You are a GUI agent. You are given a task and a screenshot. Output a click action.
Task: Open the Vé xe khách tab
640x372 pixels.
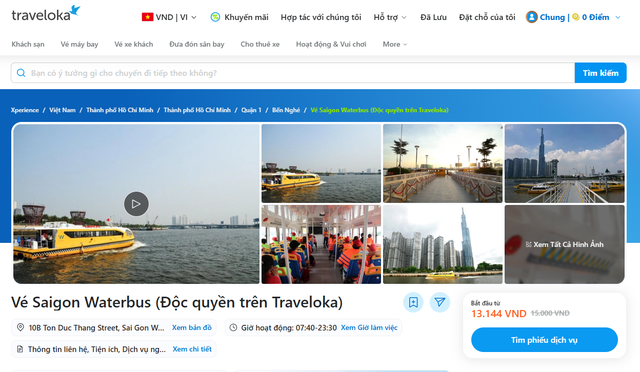click(x=133, y=44)
